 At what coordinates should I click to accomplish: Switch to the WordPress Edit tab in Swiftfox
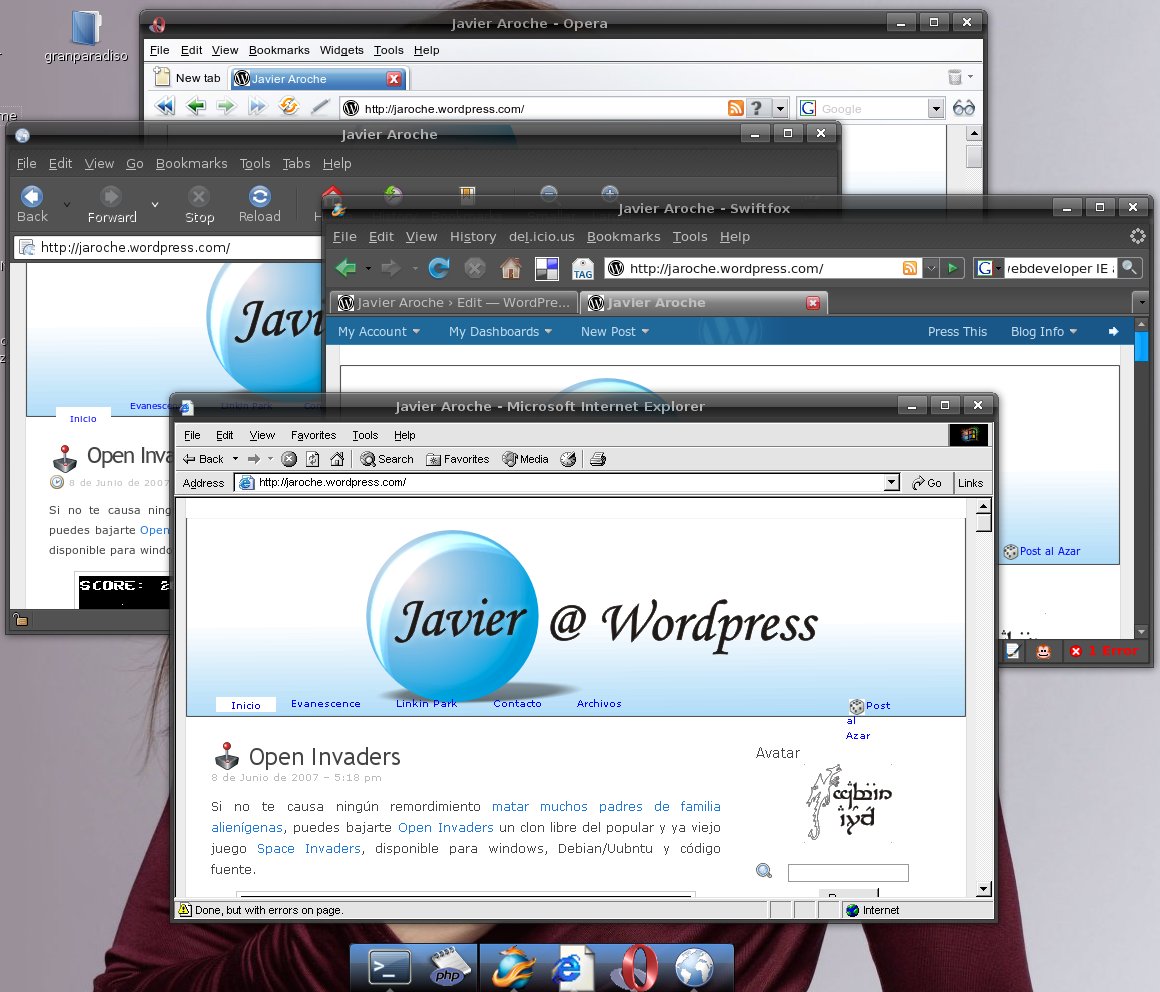(454, 303)
